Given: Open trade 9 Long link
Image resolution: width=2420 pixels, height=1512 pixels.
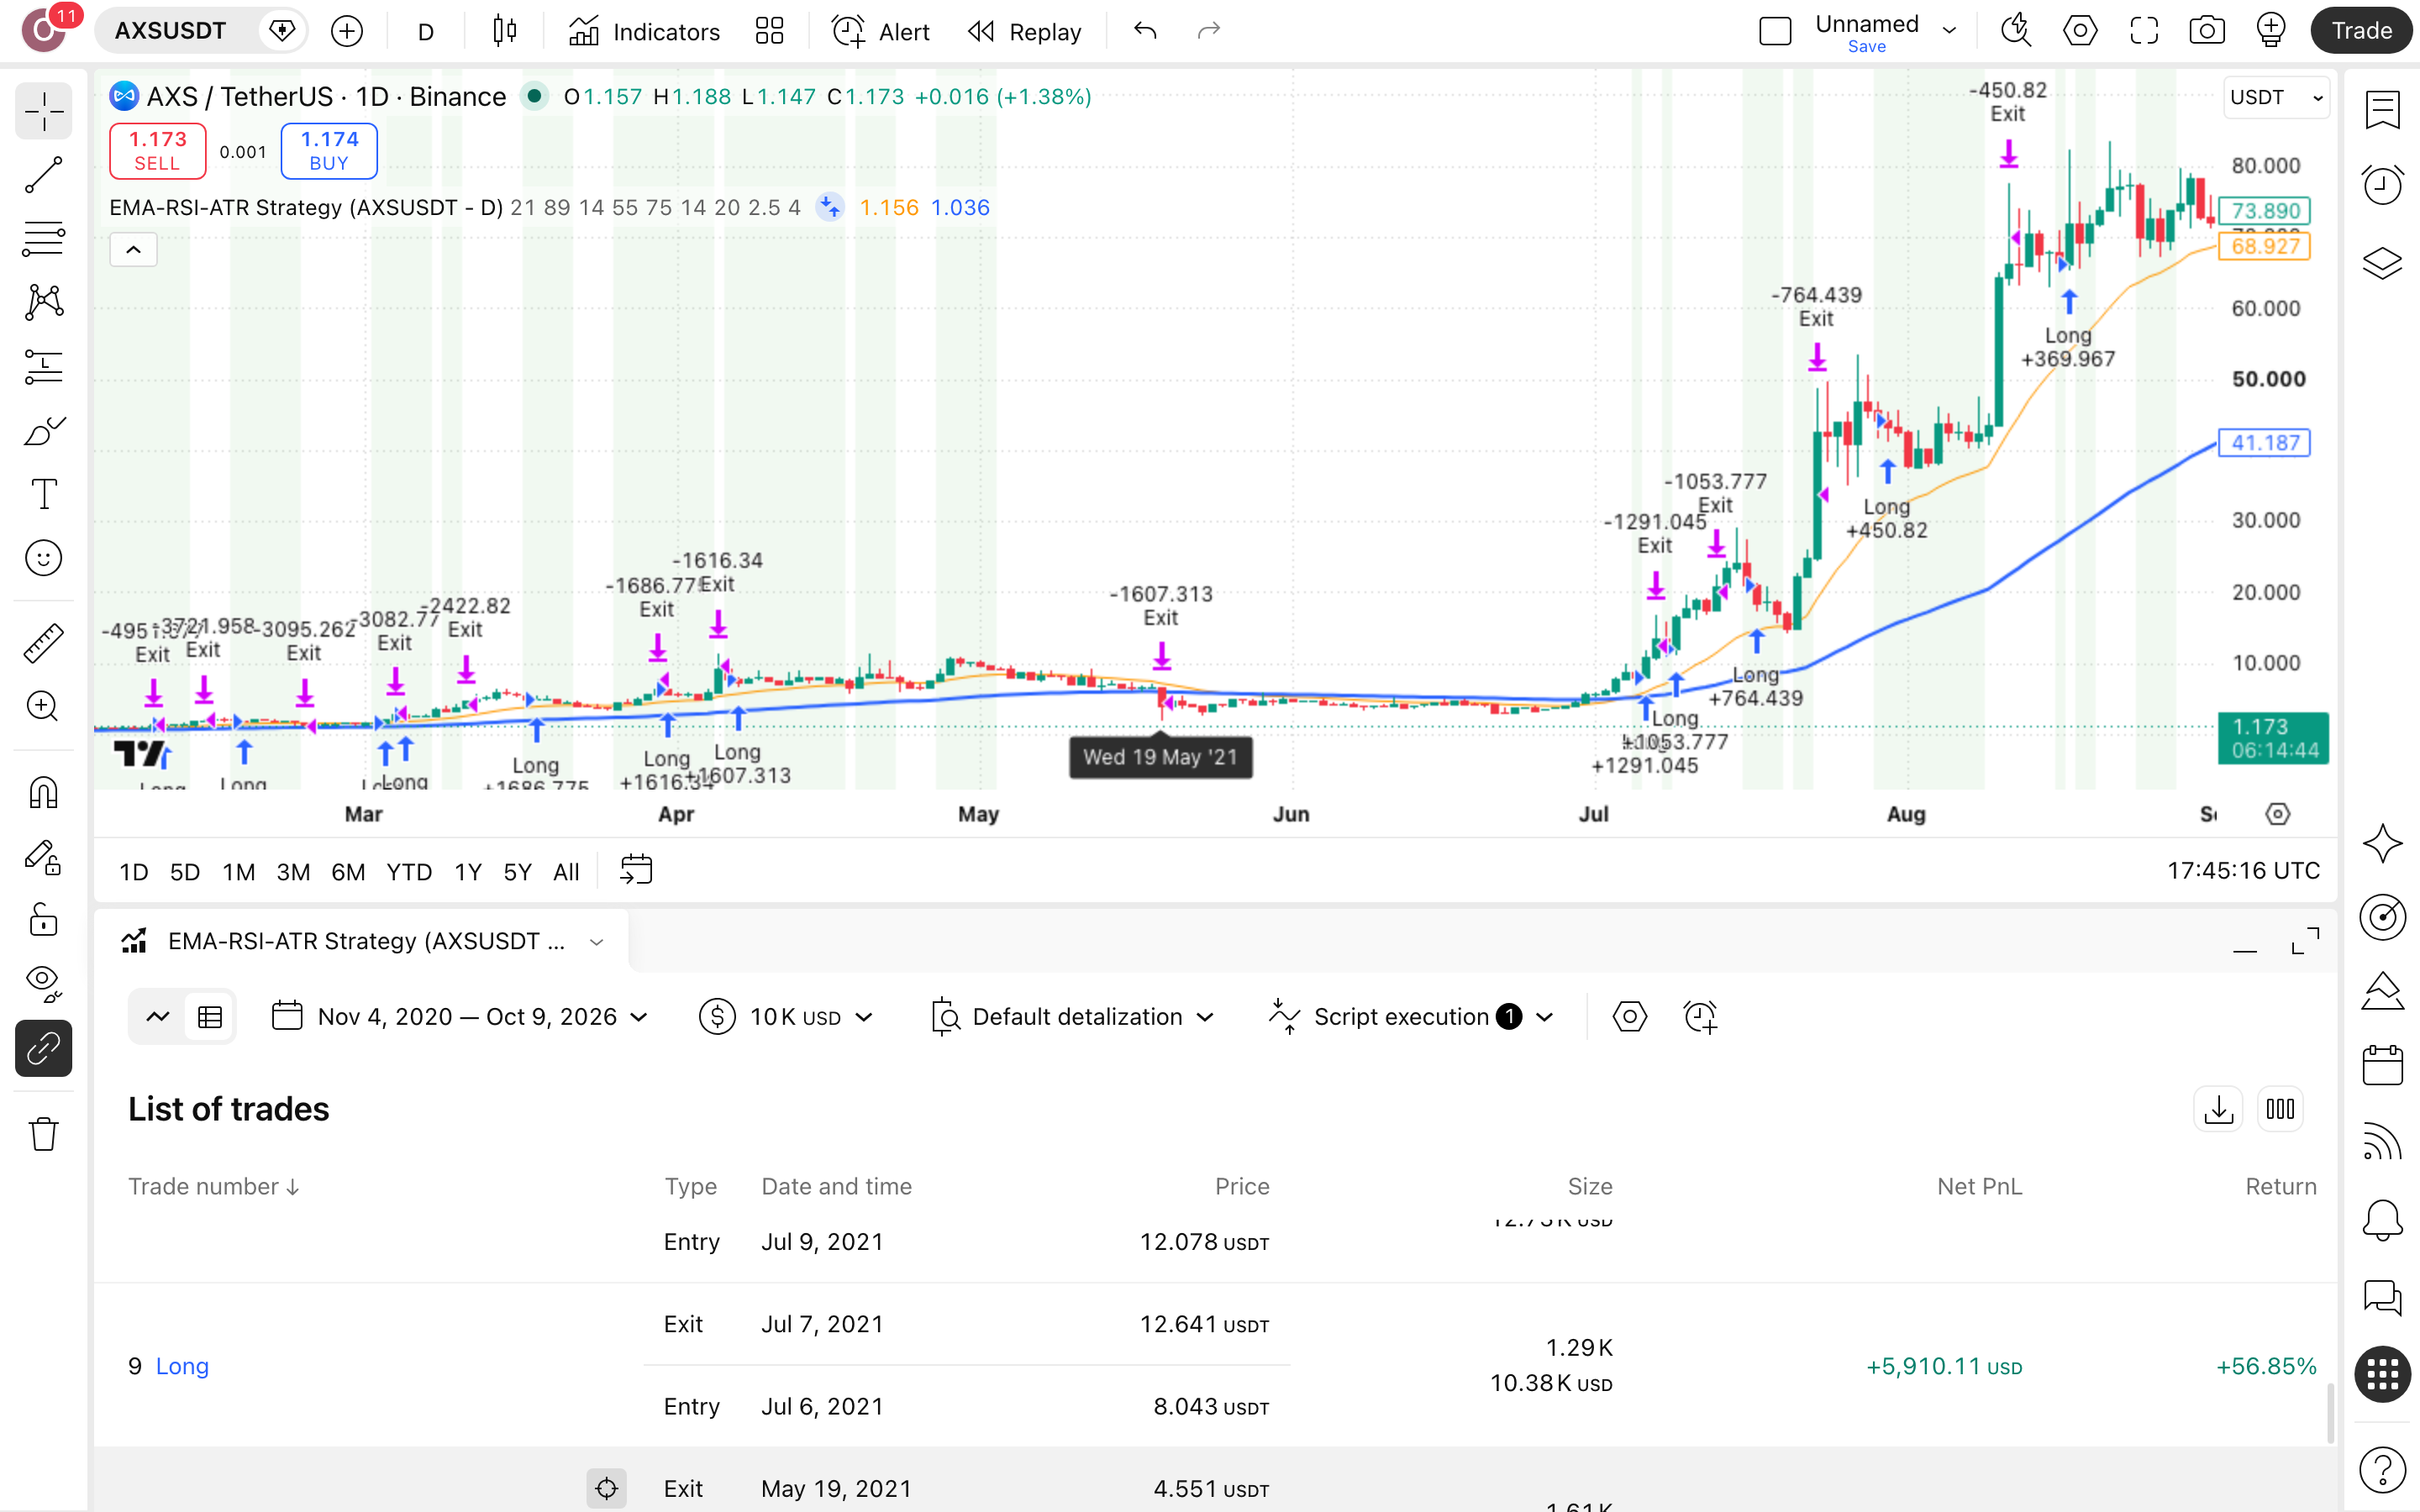Looking at the screenshot, I should [x=182, y=1366].
